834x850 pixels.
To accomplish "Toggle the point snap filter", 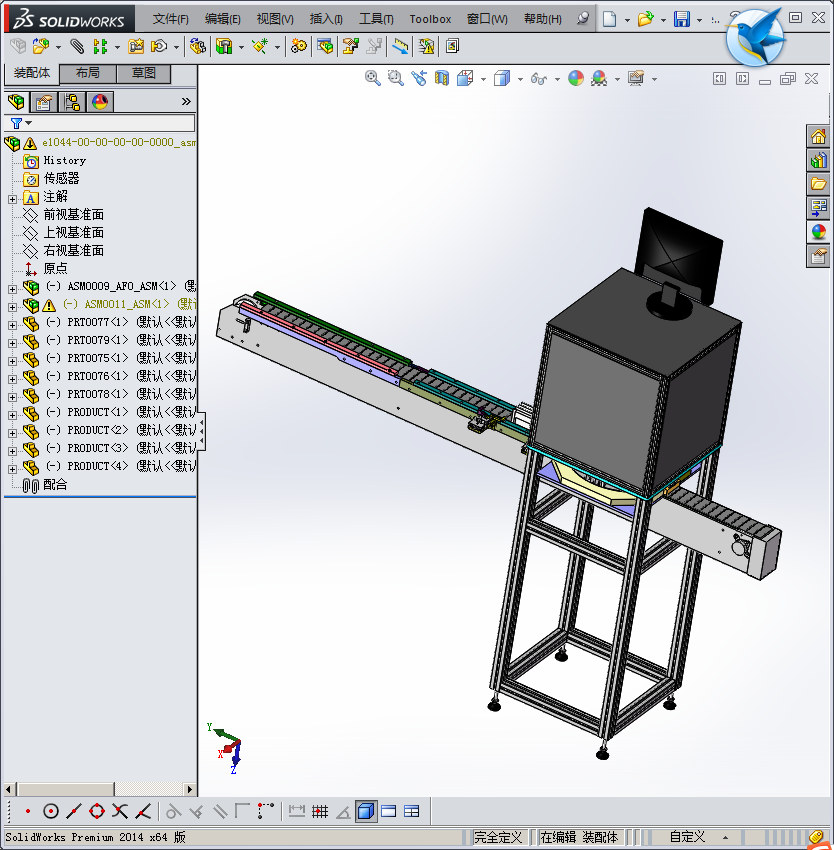I will (28, 811).
